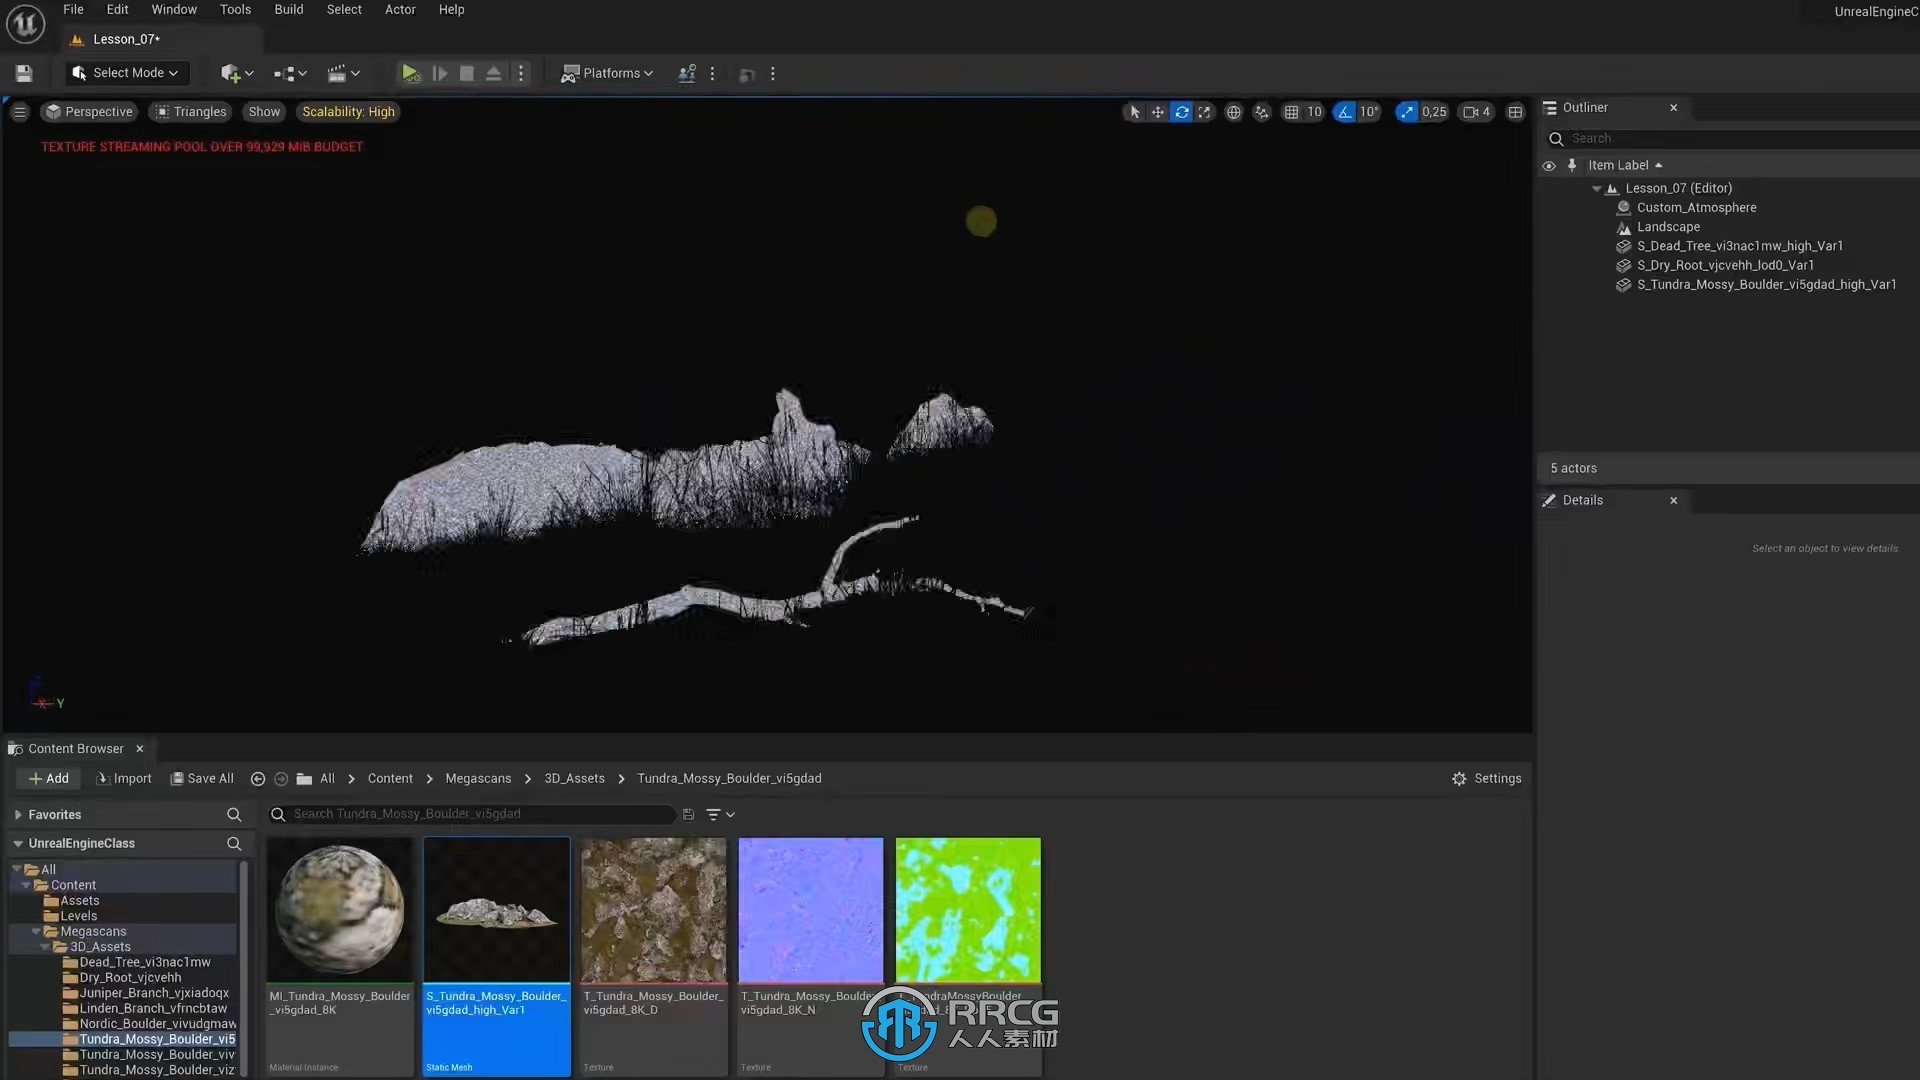Open the Blueprints toolbar dropdown

coord(290,73)
